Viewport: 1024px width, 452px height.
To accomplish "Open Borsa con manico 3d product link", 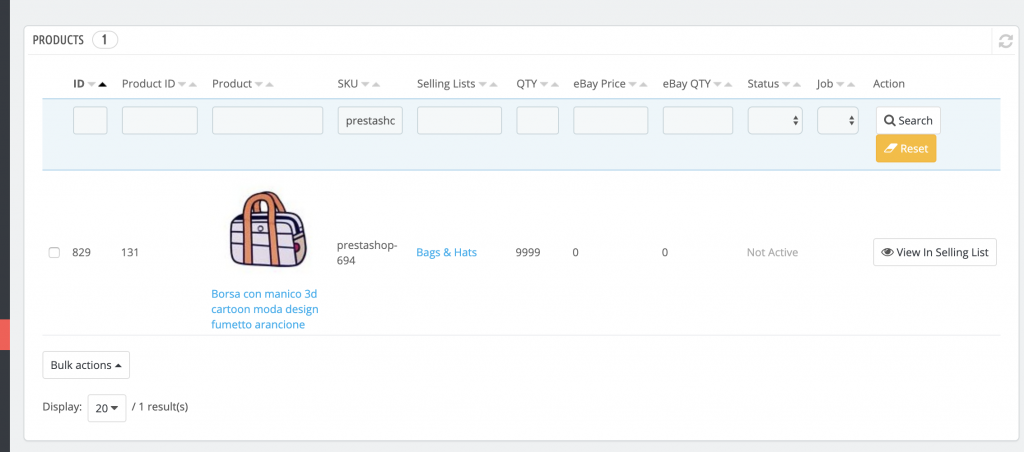I will [x=265, y=309].
